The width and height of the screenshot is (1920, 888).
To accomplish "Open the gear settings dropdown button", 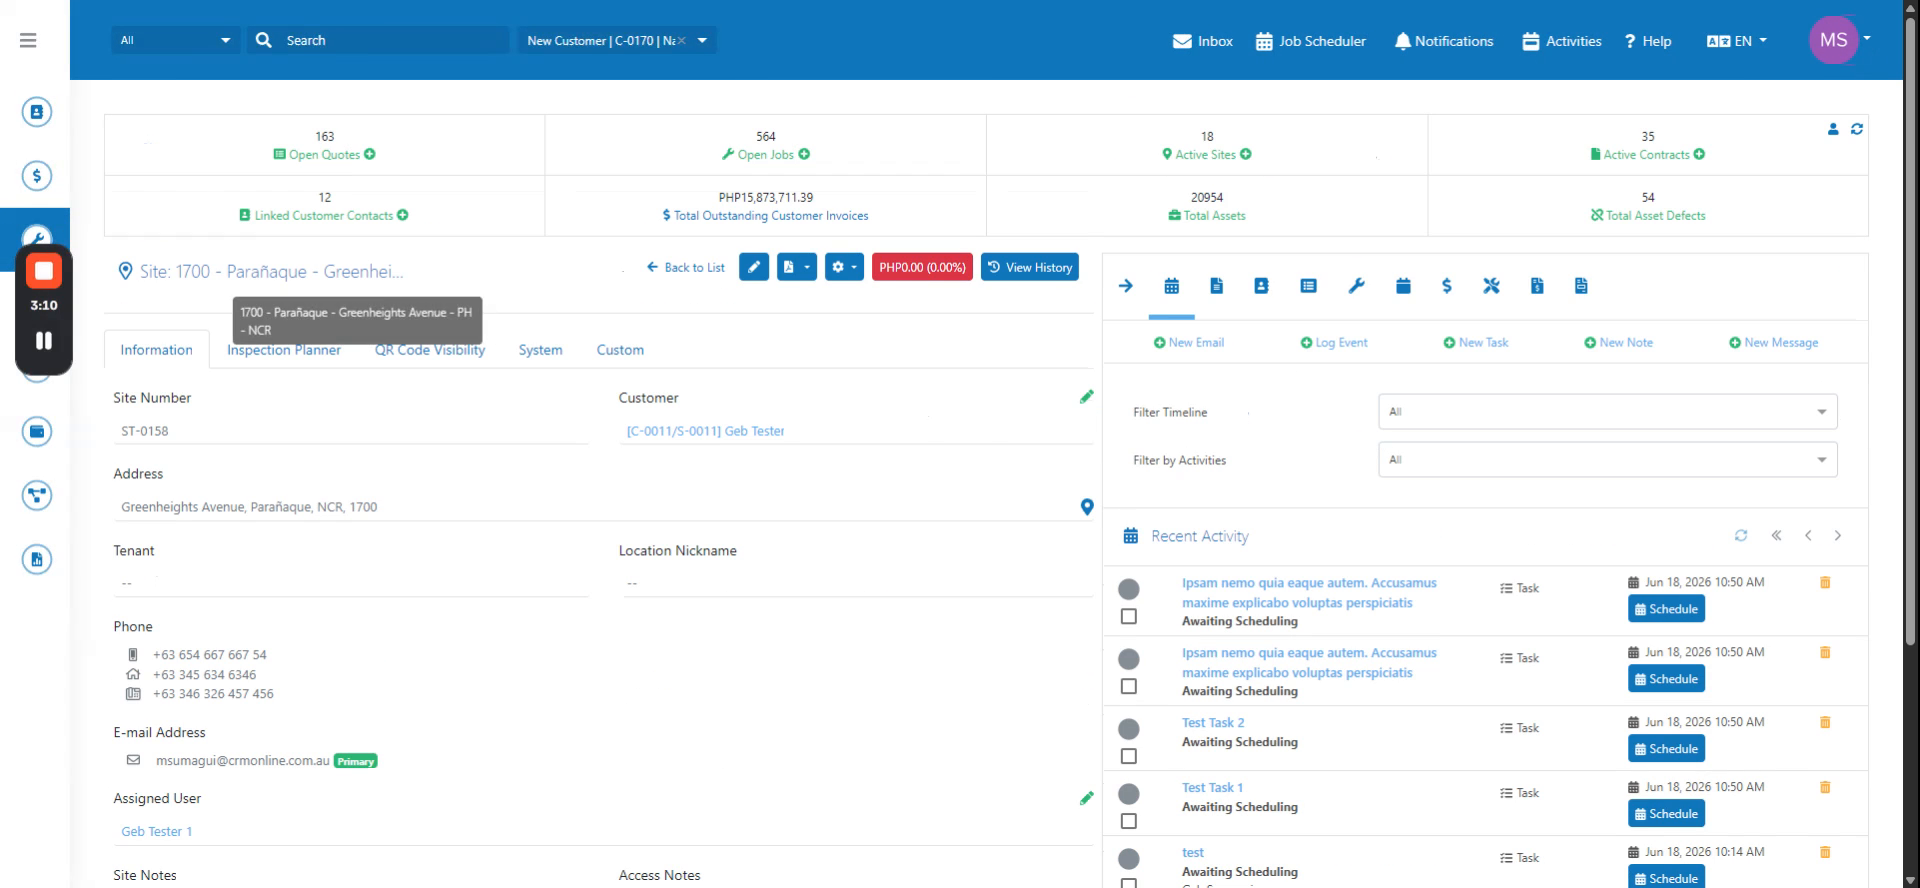I will (844, 267).
